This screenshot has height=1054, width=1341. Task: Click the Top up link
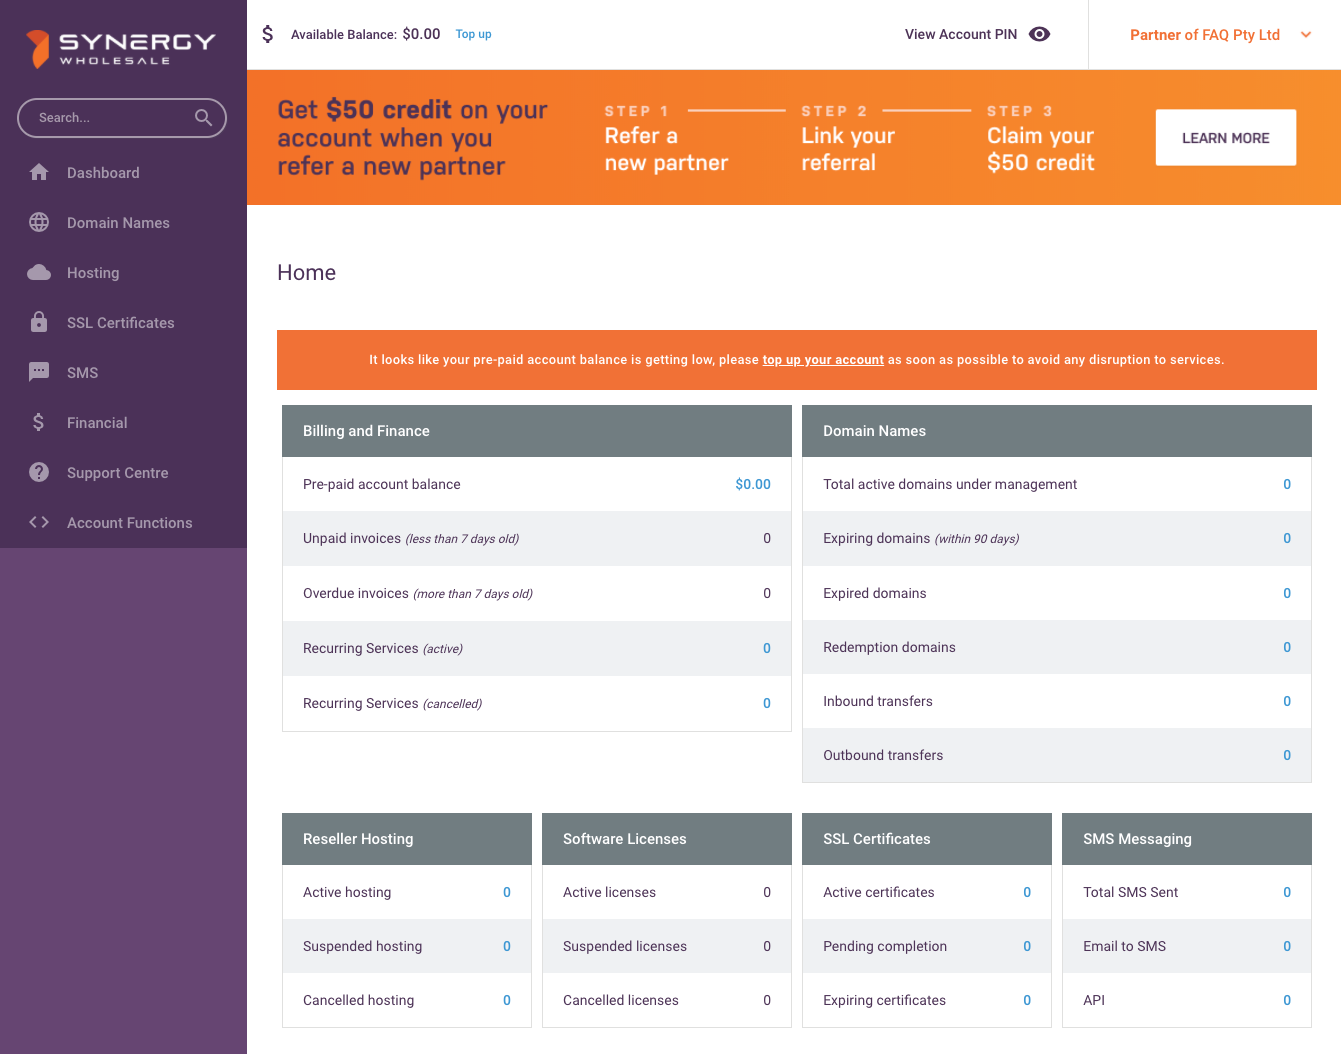pyautogui.click(x=473, y=34)
